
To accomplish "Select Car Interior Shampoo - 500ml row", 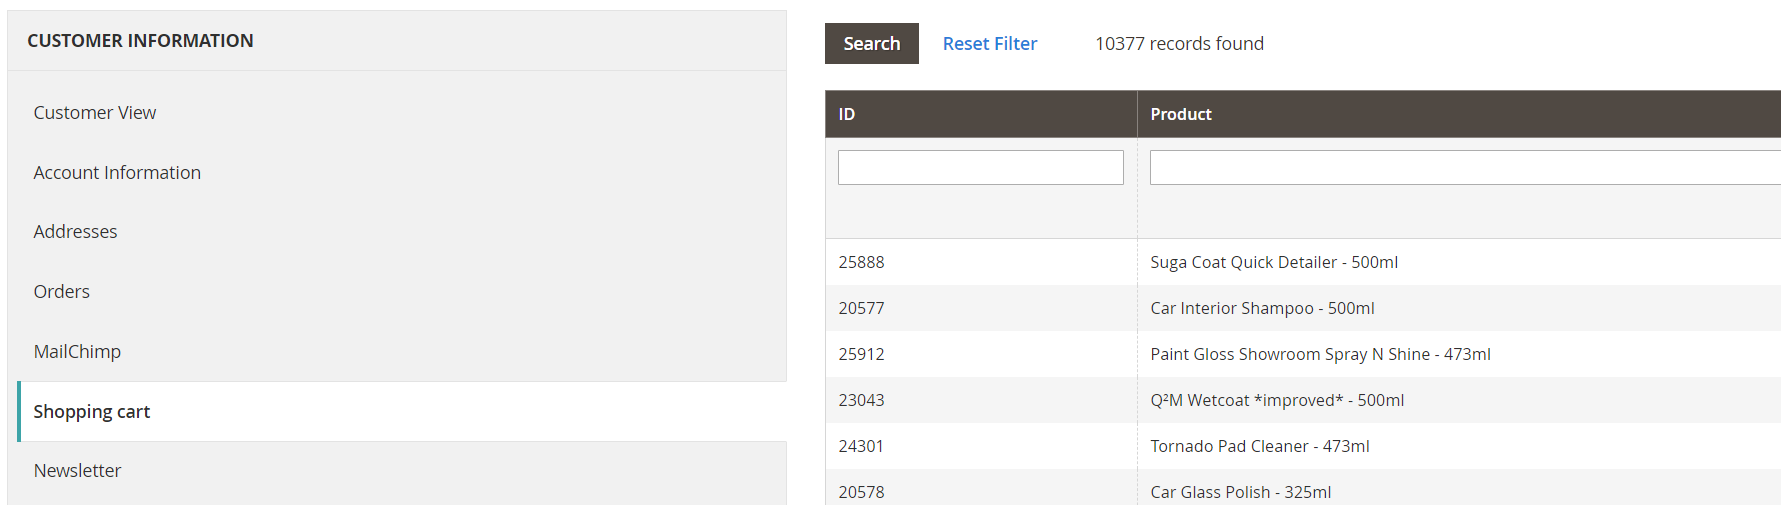I will [x=1303, y=308].
